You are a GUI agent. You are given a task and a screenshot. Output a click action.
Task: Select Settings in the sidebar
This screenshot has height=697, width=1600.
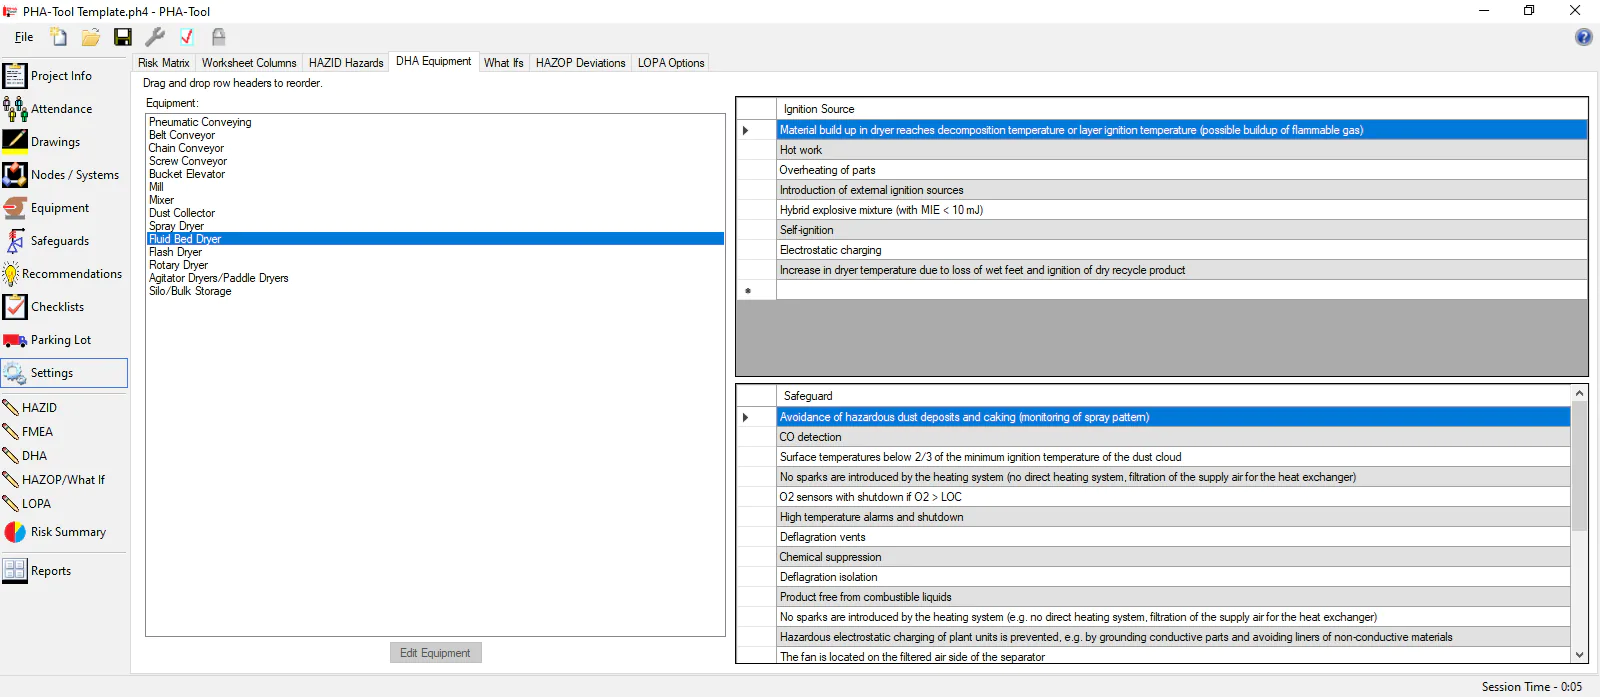tap(64, 373)
